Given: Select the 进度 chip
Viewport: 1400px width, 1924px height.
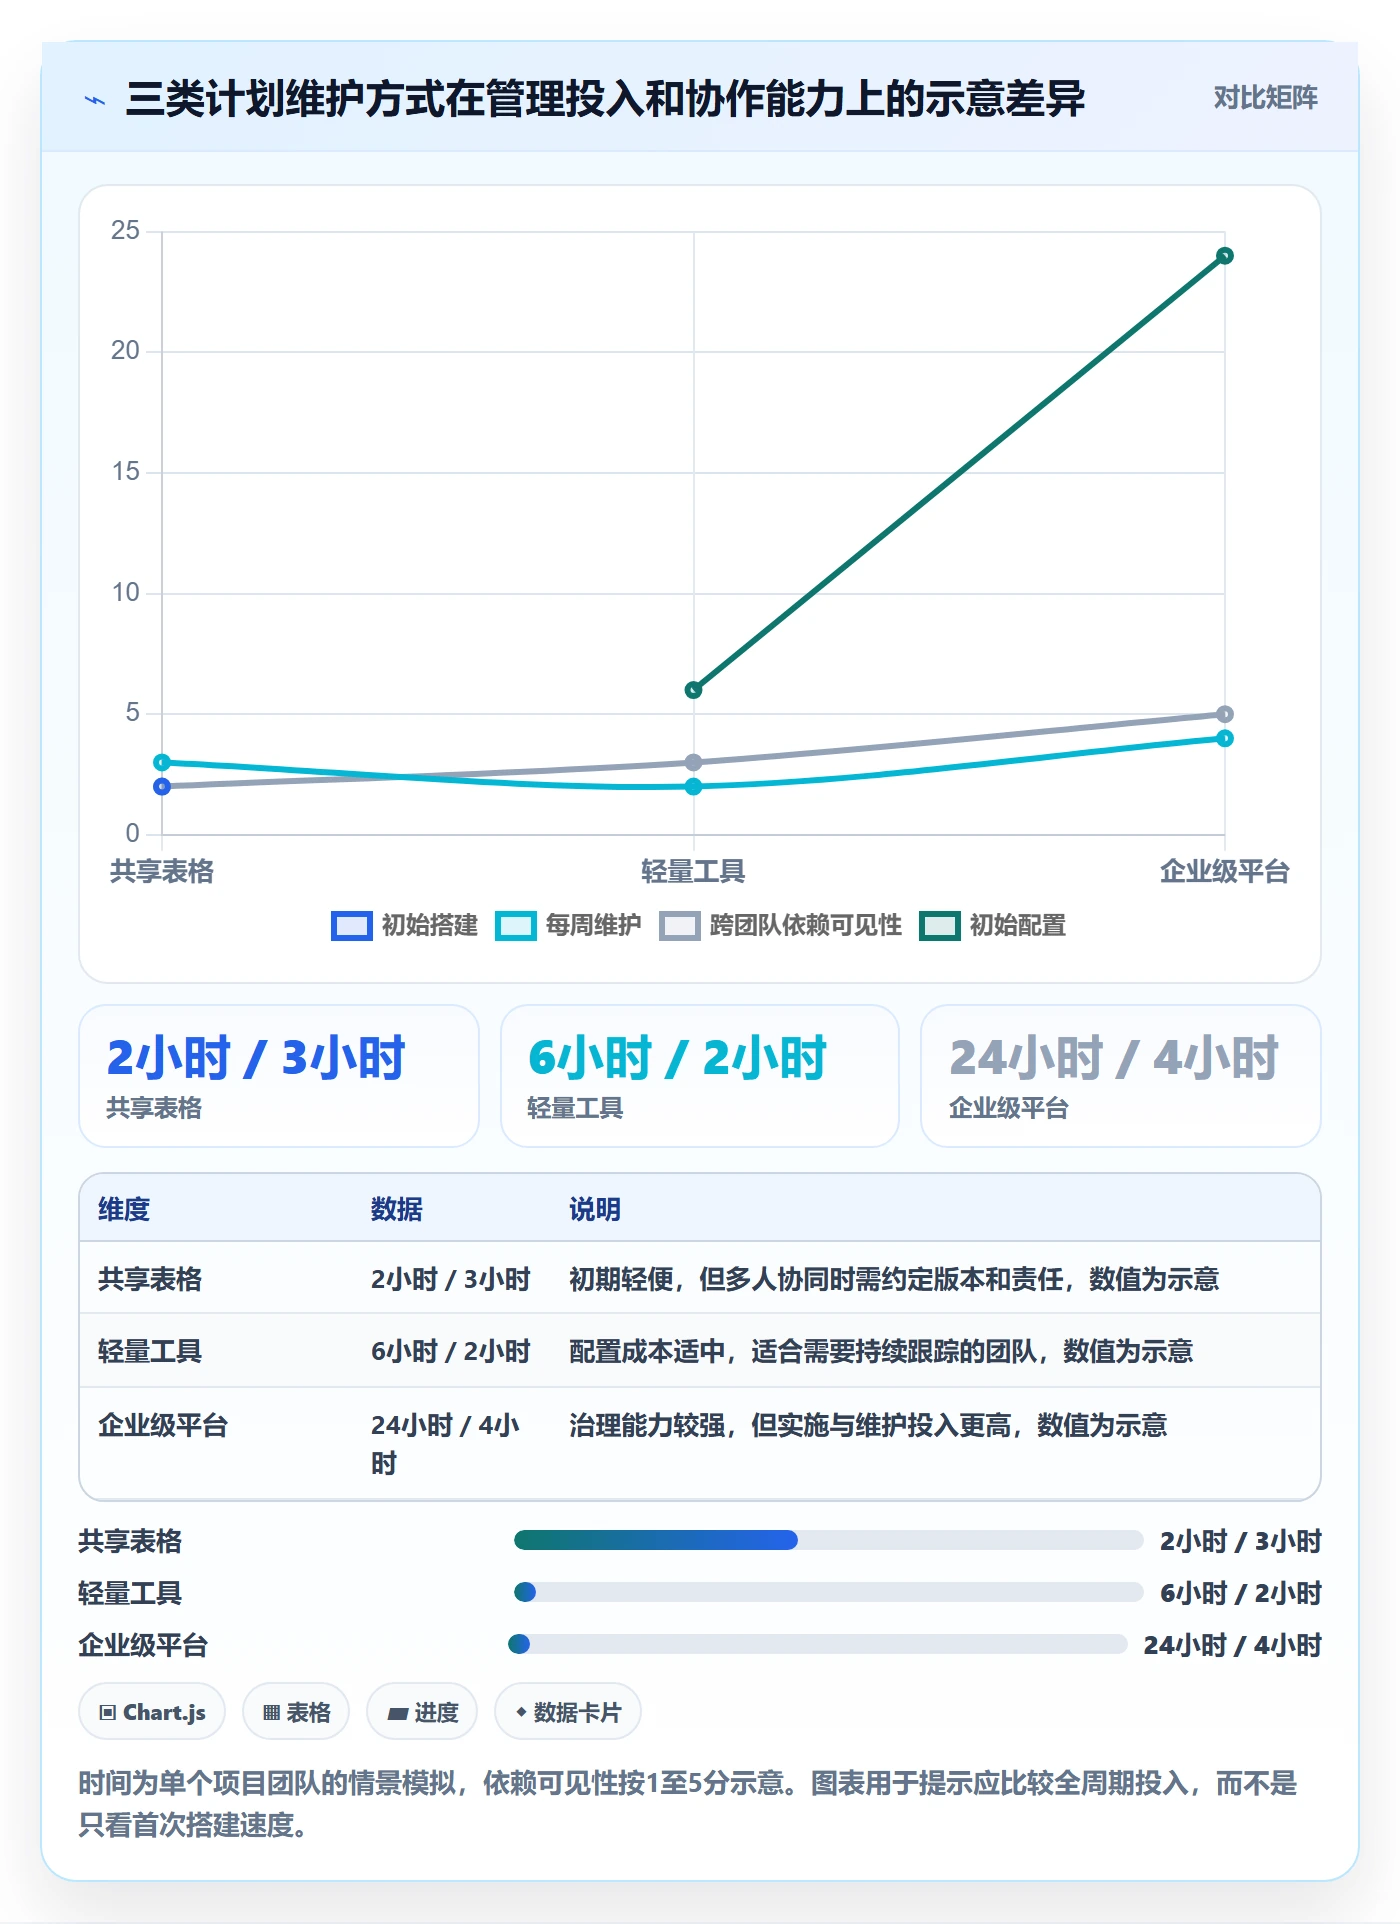Looking at the screenshot, I should [x=422, y=1713].
